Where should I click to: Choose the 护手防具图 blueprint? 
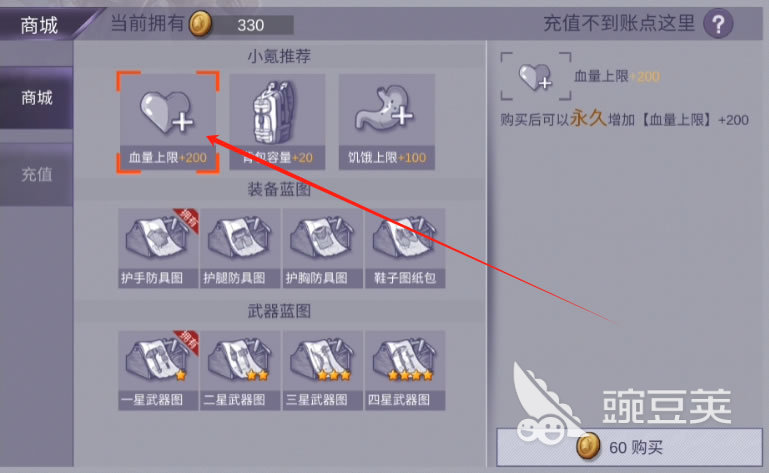point(158,248)
